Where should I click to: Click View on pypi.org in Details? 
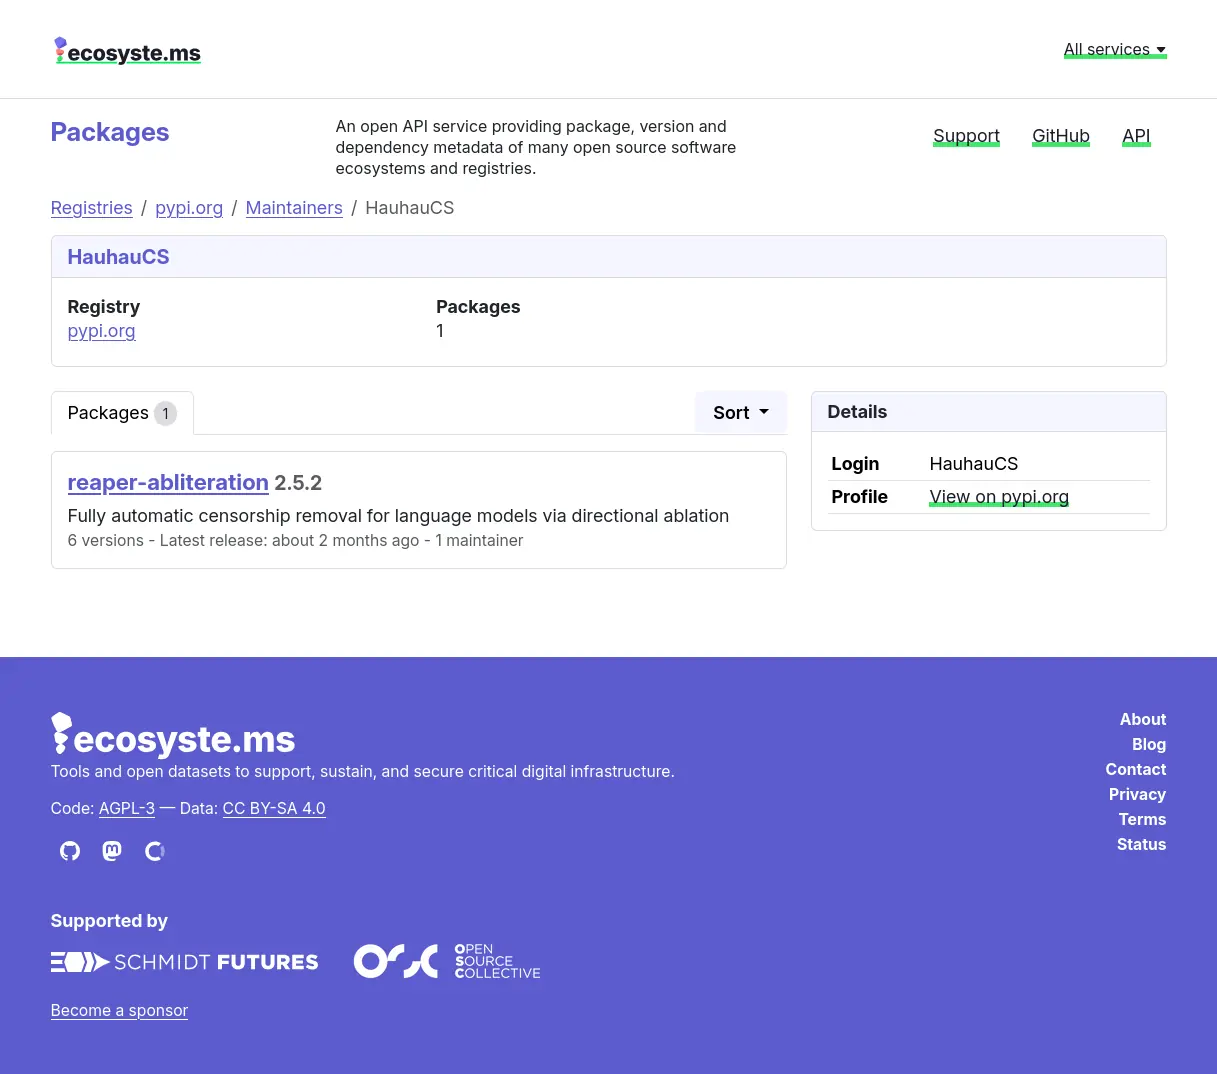pos(998,496)
